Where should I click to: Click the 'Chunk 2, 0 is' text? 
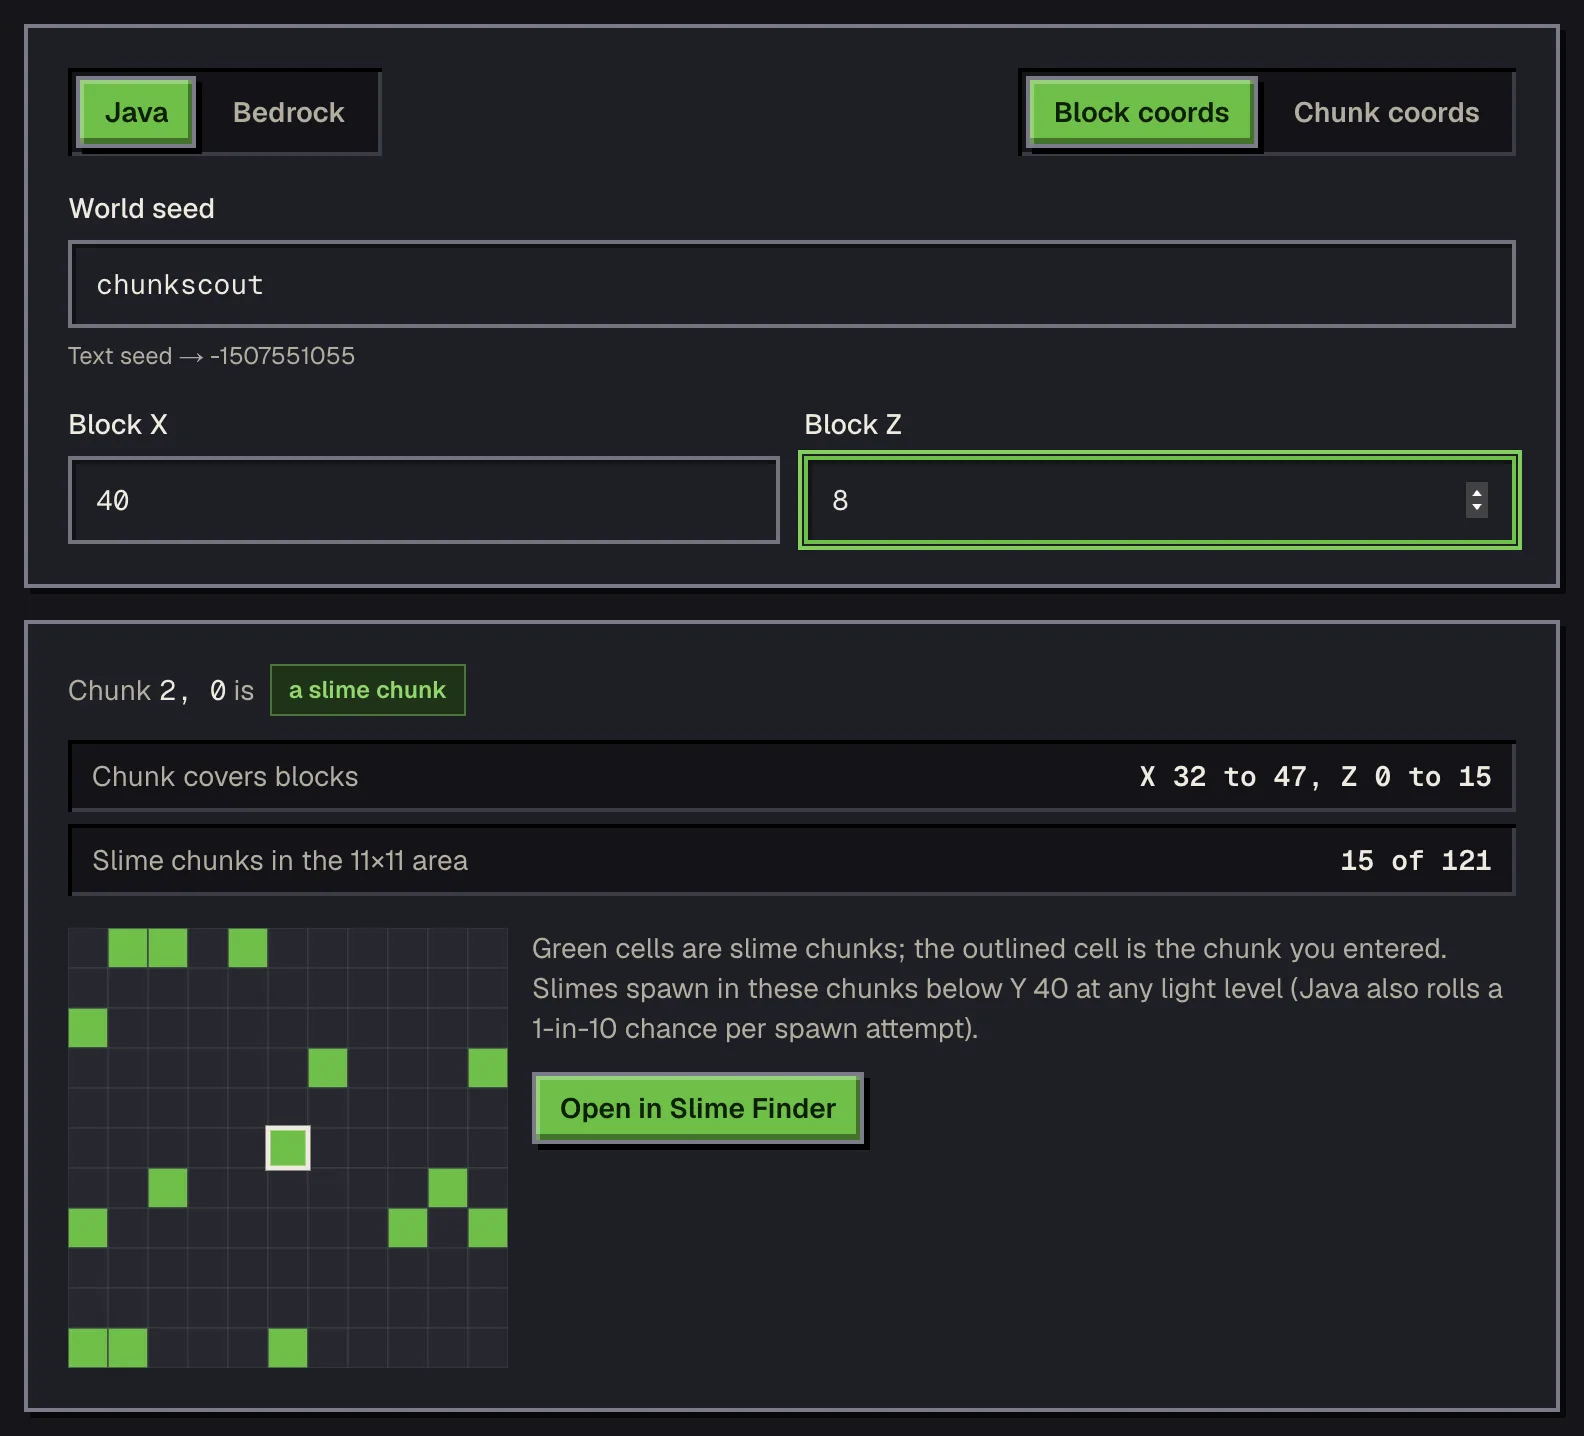point(161,690)
